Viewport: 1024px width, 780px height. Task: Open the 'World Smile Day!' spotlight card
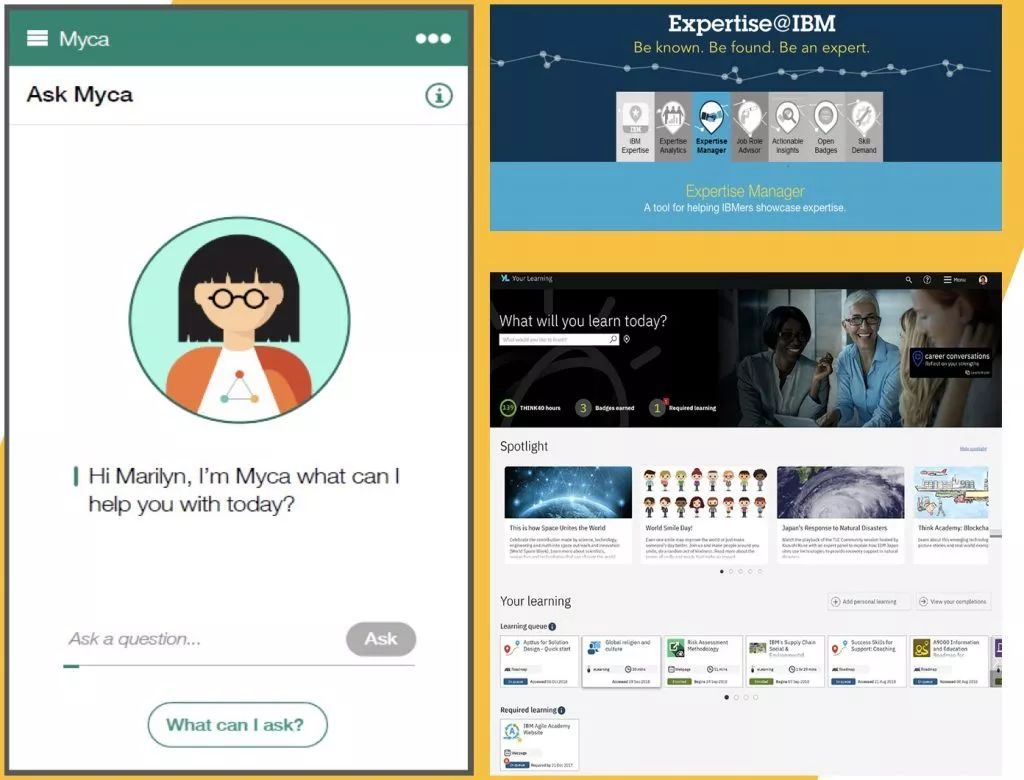(704, 514)
